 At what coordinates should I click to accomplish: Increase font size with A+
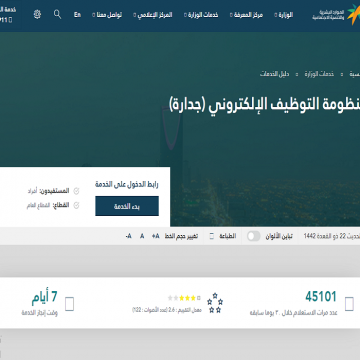[156, 236]
